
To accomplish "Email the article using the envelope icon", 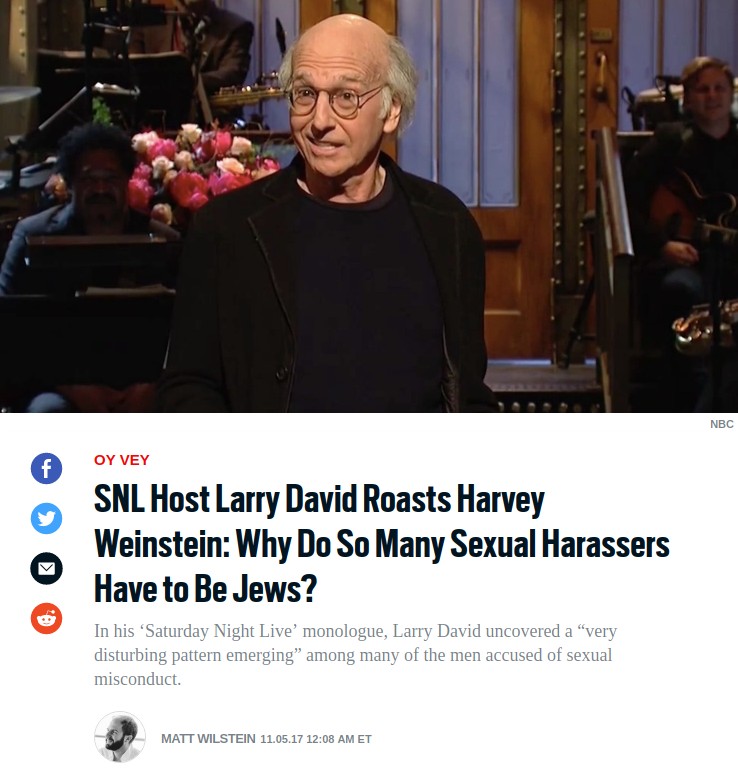I will point(46,568).
